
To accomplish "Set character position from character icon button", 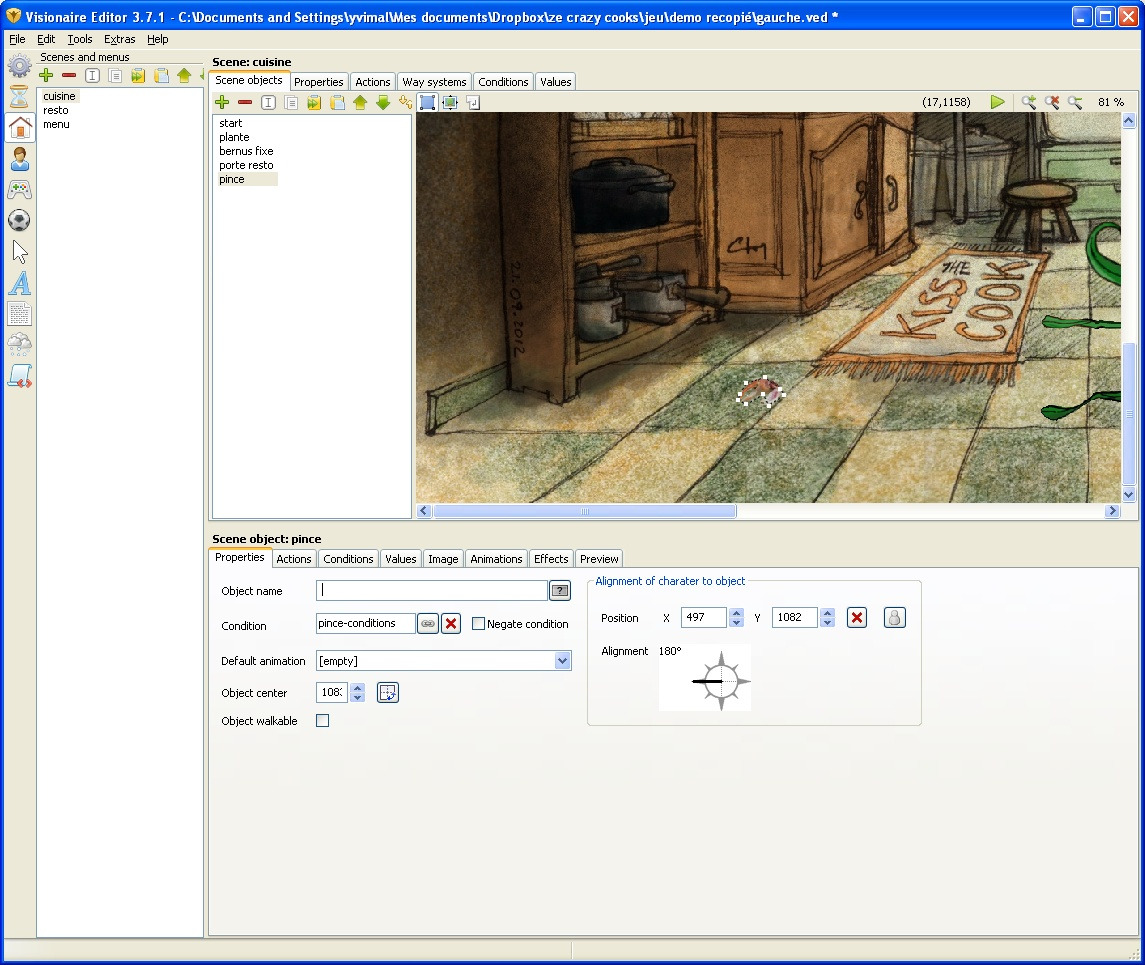I will (x=895, y=618).
